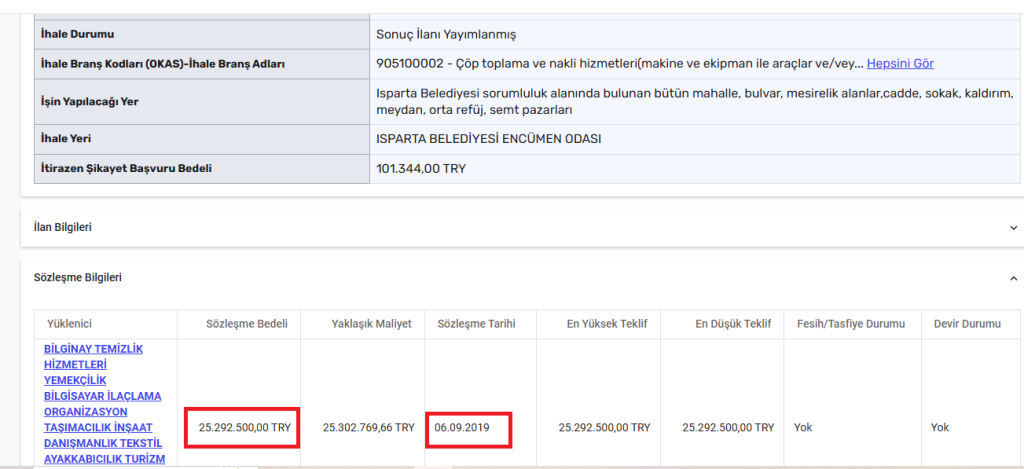Click the Yok value under Devir Durumu
The height and width of the screenshot is (469, 1024).
(x=940, y=428)
